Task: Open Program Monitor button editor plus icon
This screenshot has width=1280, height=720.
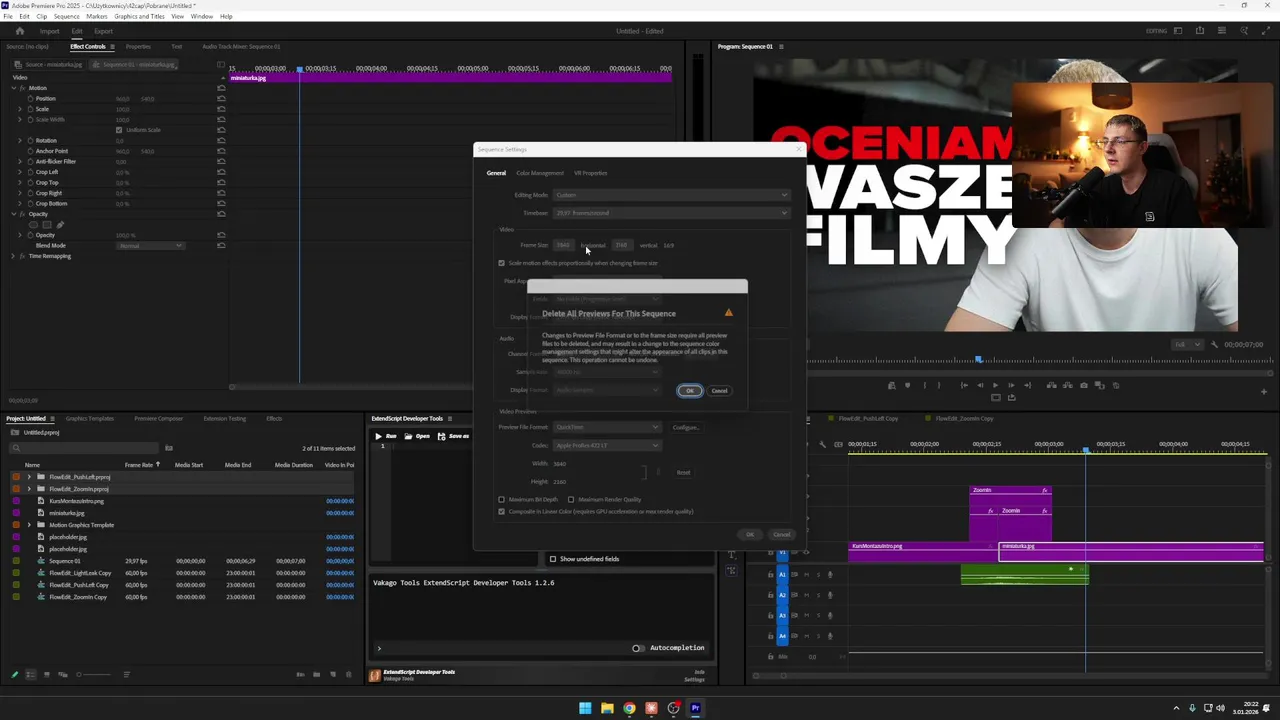Action: click(x=1264, y=391)
